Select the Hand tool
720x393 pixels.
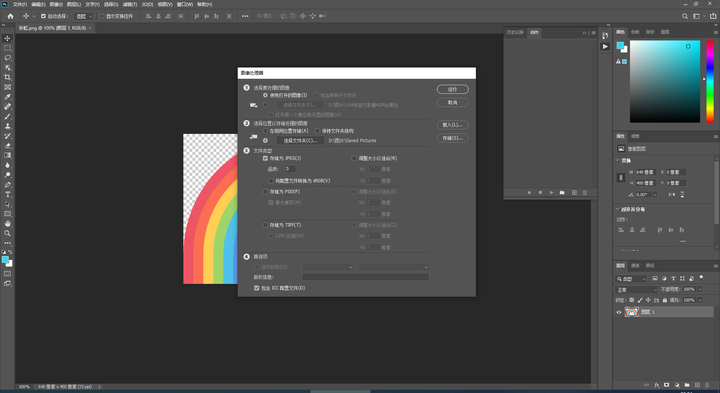point(7,224)
